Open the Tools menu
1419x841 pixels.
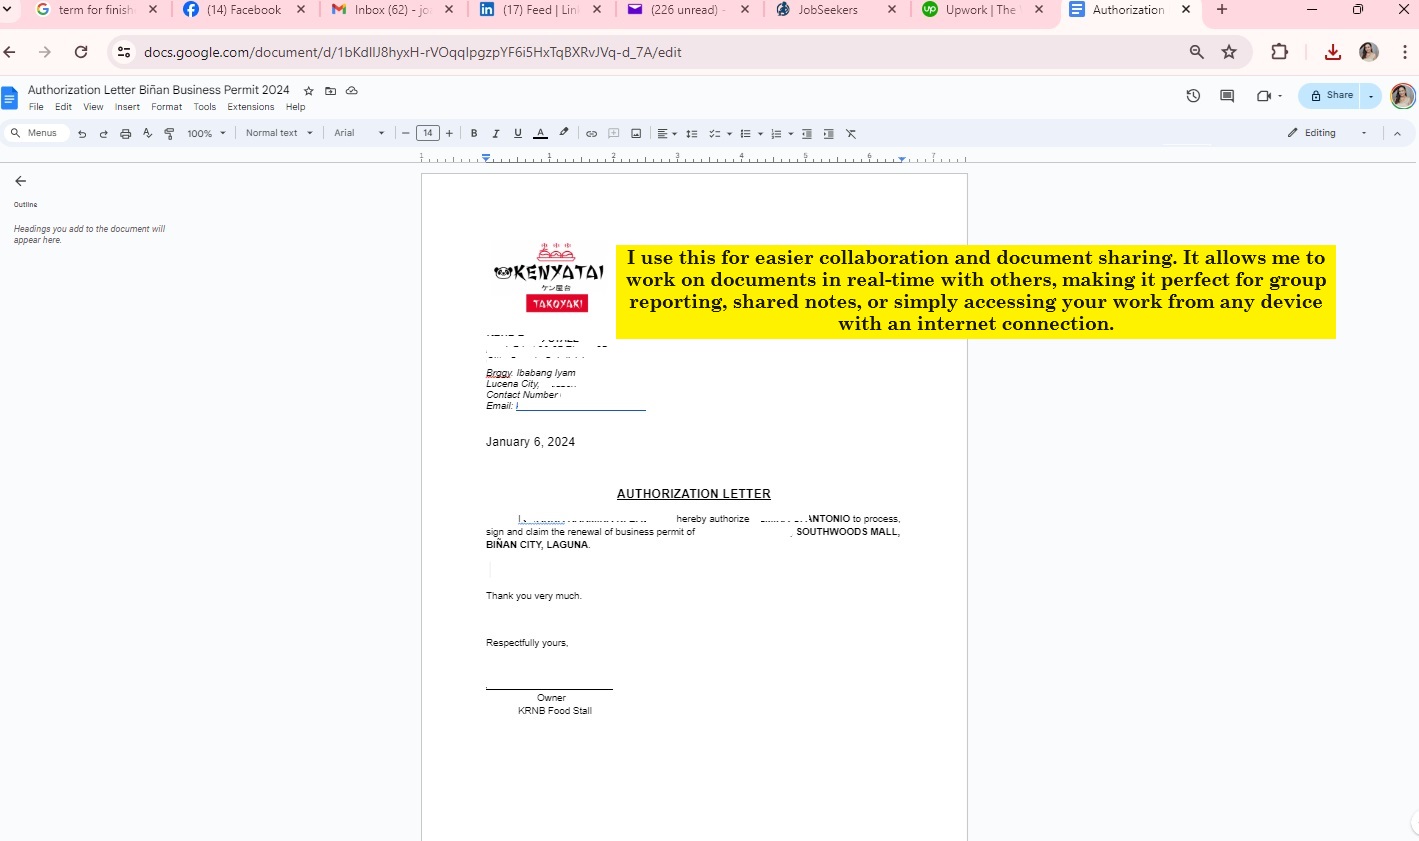(205, 107)
